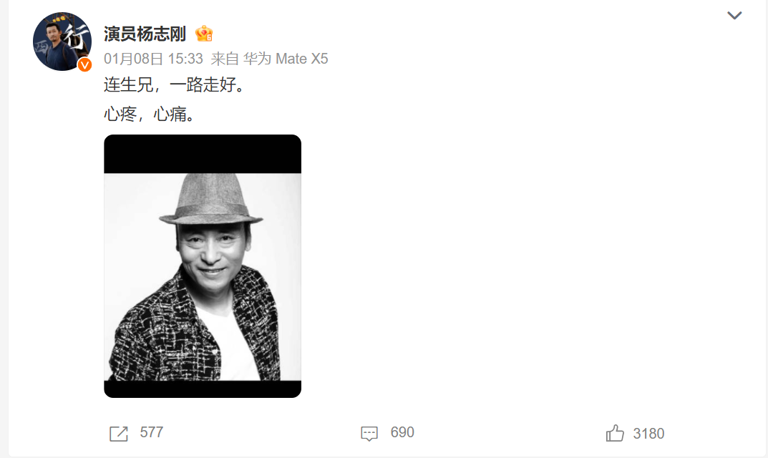The height and width of the screenshot is (458, 768).
Task: Click the orange verified V badge
Action: point(85,65)
